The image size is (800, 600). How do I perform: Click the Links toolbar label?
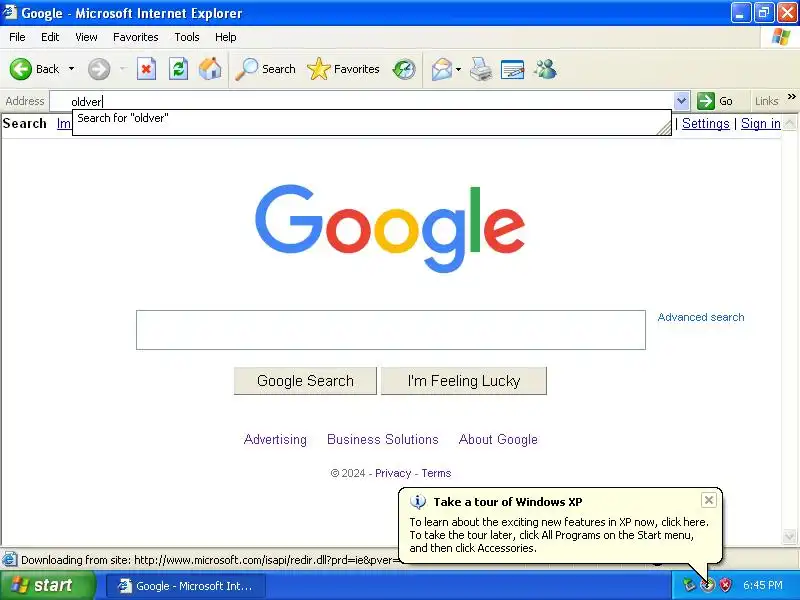[x=766, y=101]
